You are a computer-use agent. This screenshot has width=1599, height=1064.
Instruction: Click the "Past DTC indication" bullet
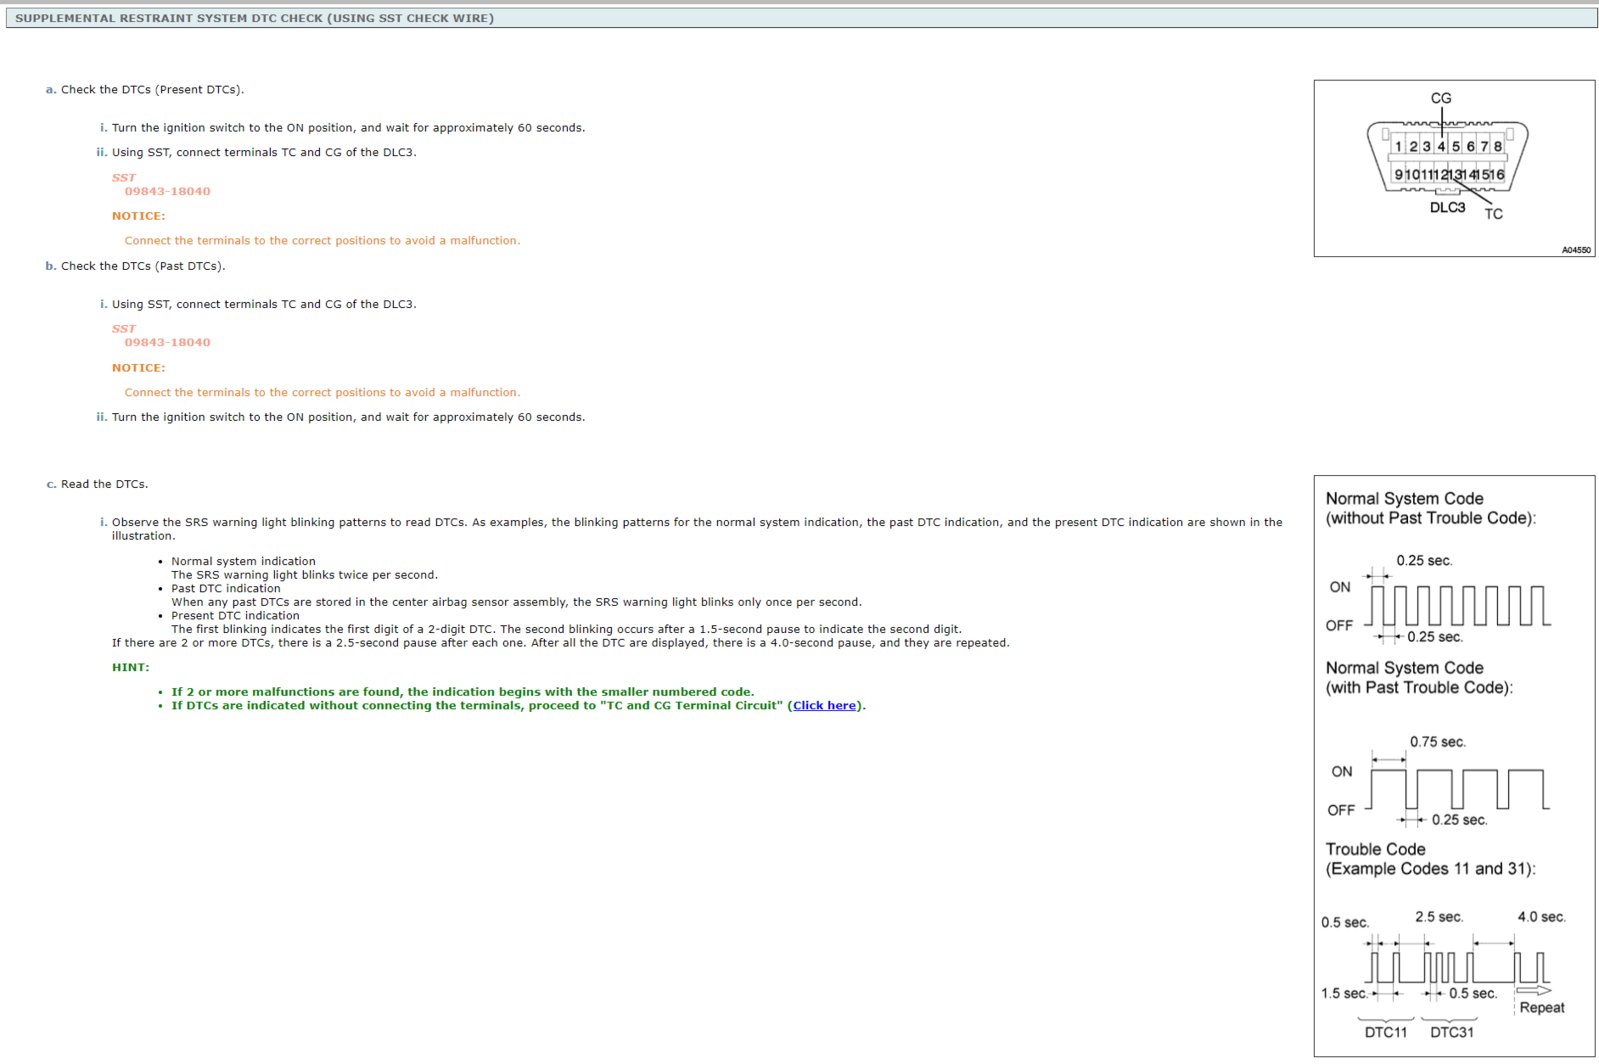(x=226, y=589)
